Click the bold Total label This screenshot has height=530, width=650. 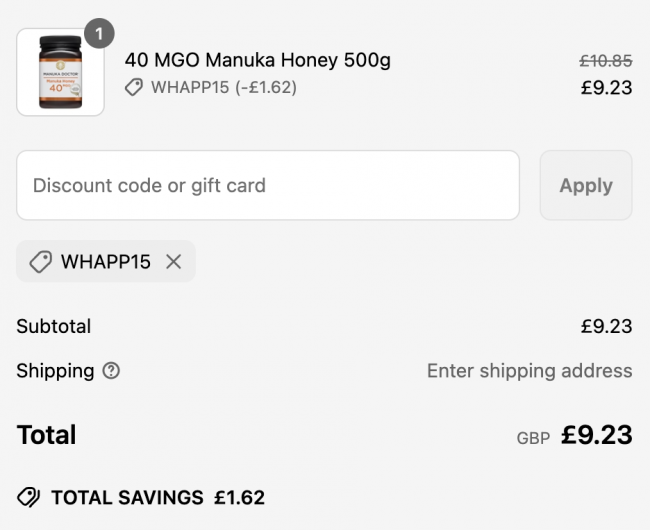pyautogui.click(x=46, y=435)
